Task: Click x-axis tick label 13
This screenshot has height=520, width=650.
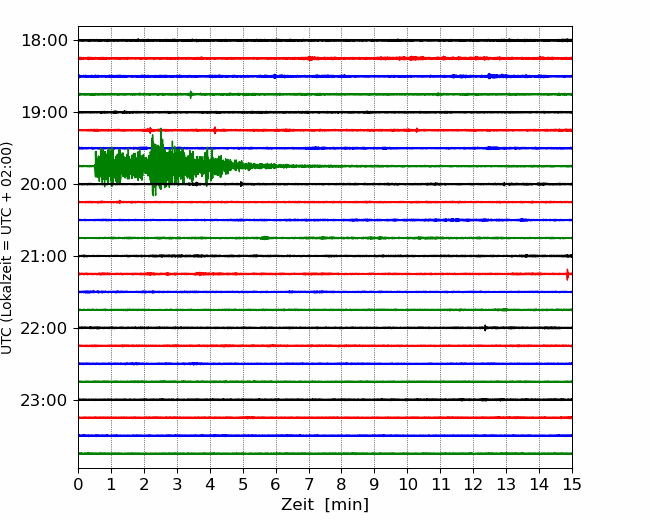Action: click(x=507, y=484)
